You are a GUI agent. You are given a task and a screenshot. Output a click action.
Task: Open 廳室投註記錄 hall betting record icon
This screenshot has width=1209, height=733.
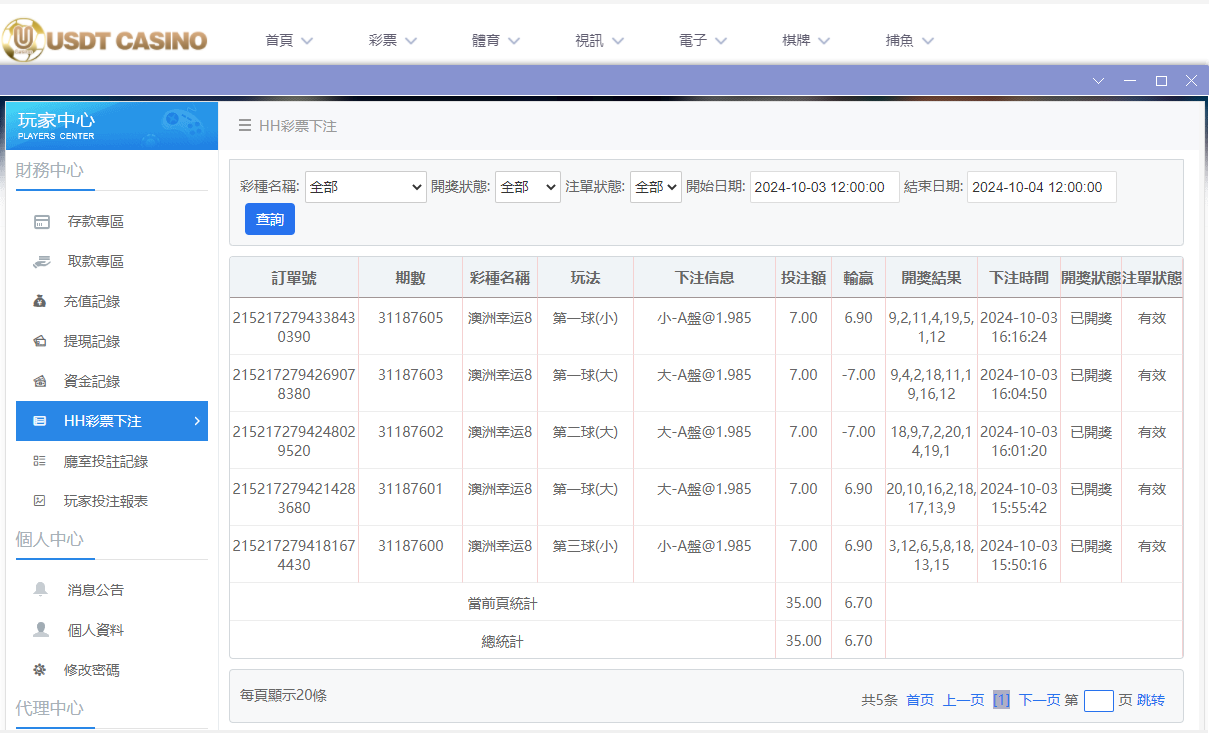click(41, 461)
